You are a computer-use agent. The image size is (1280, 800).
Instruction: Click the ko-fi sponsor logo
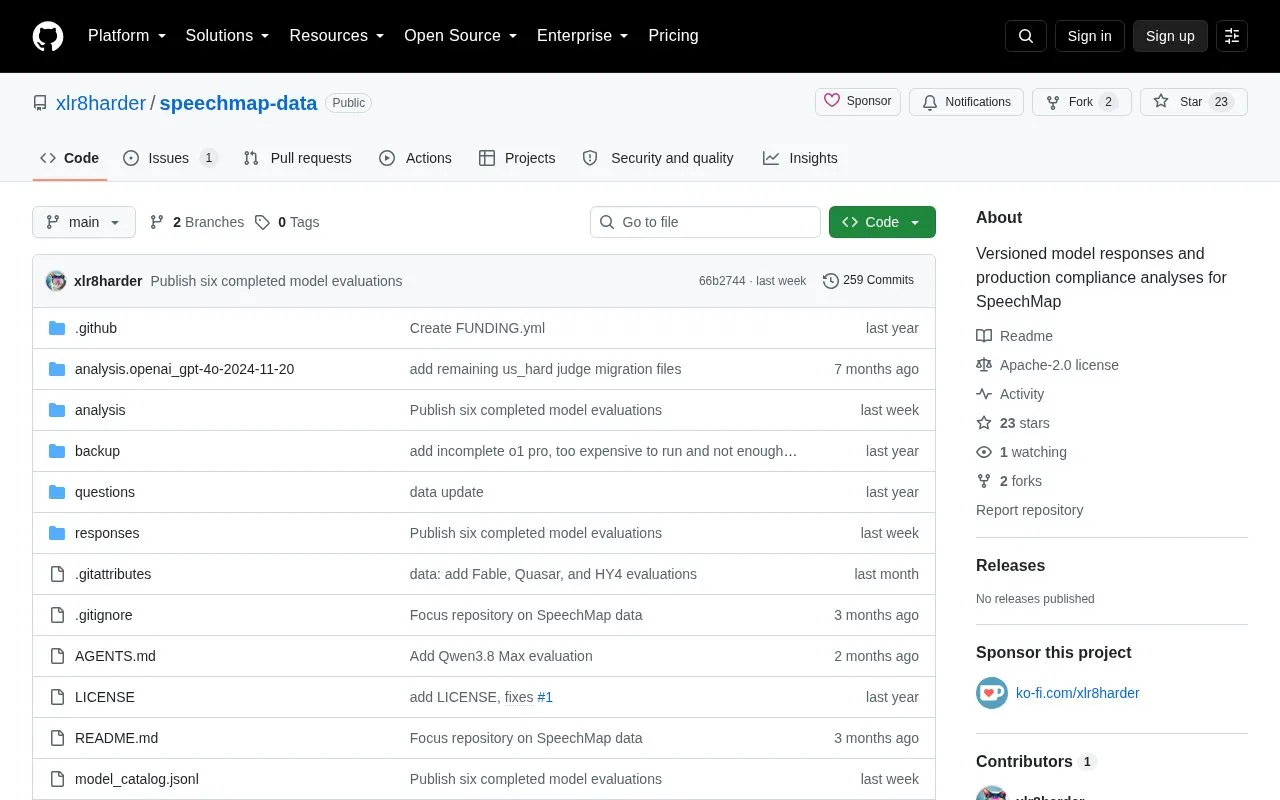992,693
